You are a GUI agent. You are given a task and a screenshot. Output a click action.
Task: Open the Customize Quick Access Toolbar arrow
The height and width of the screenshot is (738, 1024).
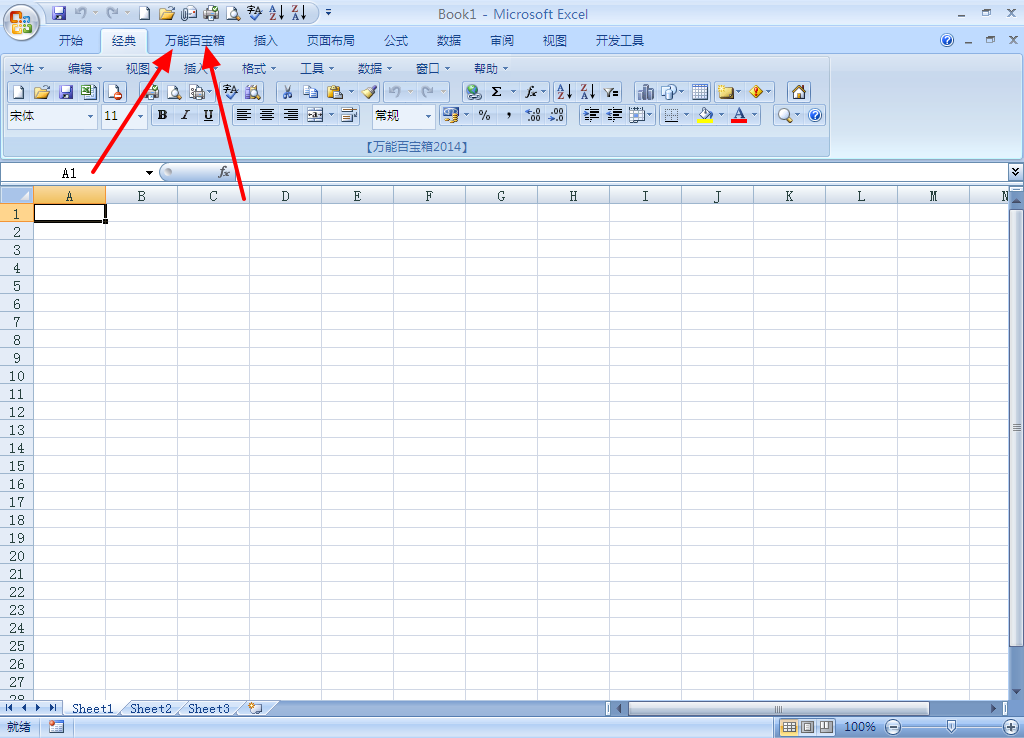pyautogui.click(x=328, y=12)
